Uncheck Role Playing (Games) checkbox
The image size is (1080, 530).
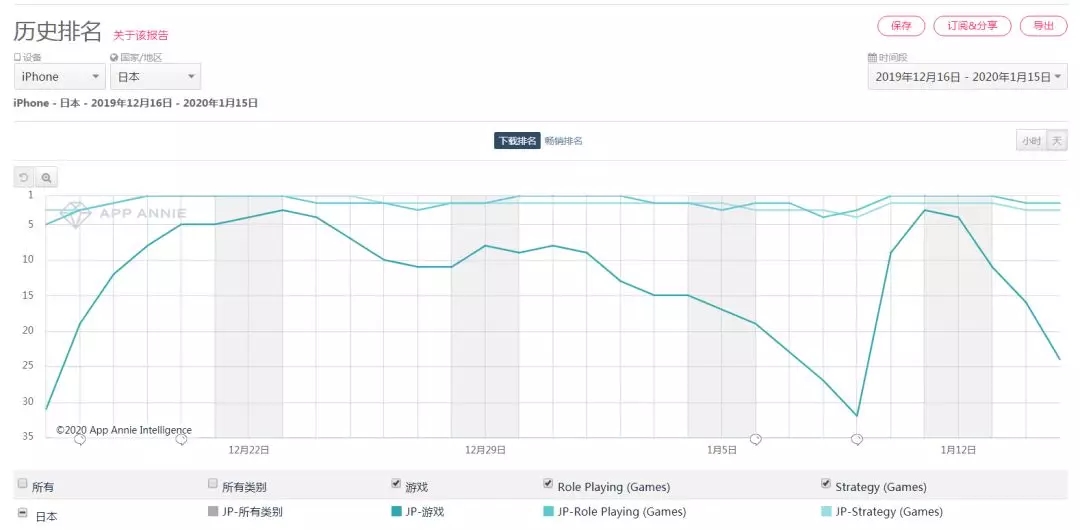(x=548, y=484)
